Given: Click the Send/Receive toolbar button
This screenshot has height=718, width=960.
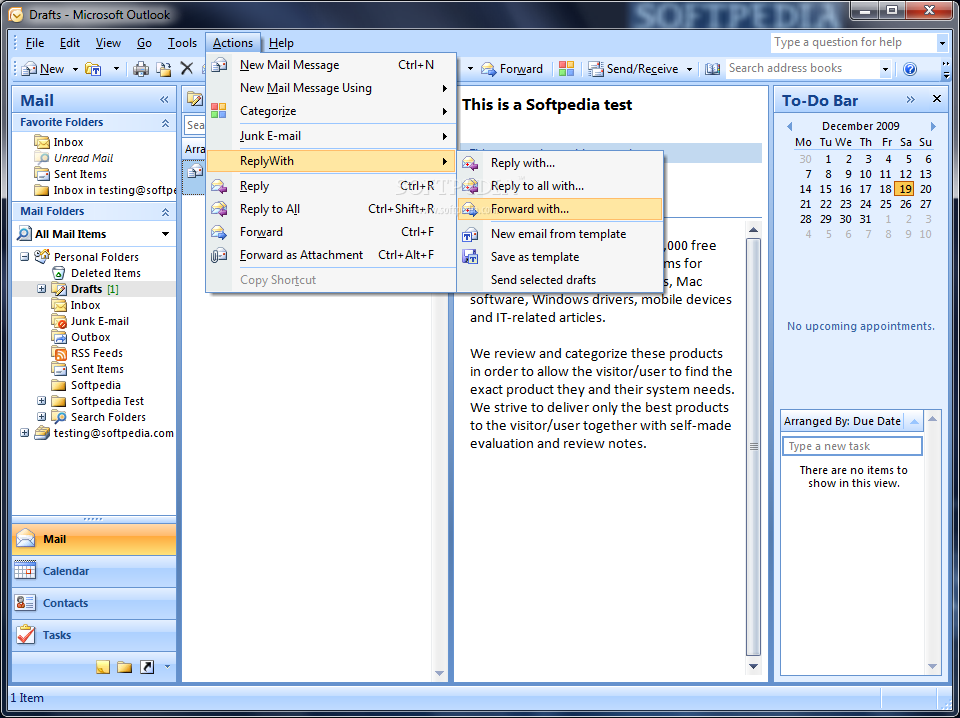Looking at the screenshot, I should point(634,69).
